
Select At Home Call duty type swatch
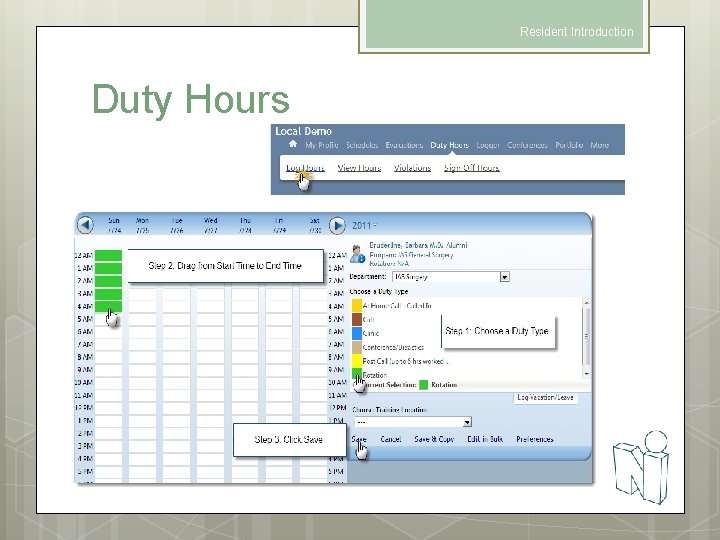[357, 305]
